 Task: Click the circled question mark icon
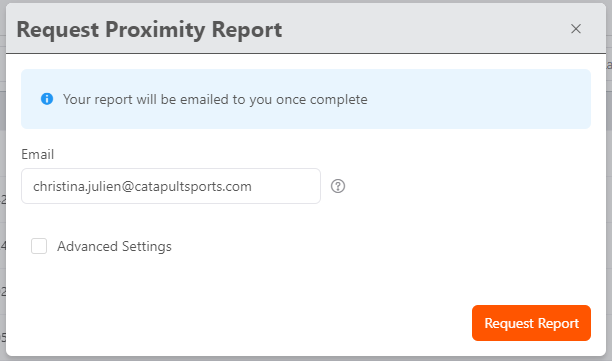338,186
